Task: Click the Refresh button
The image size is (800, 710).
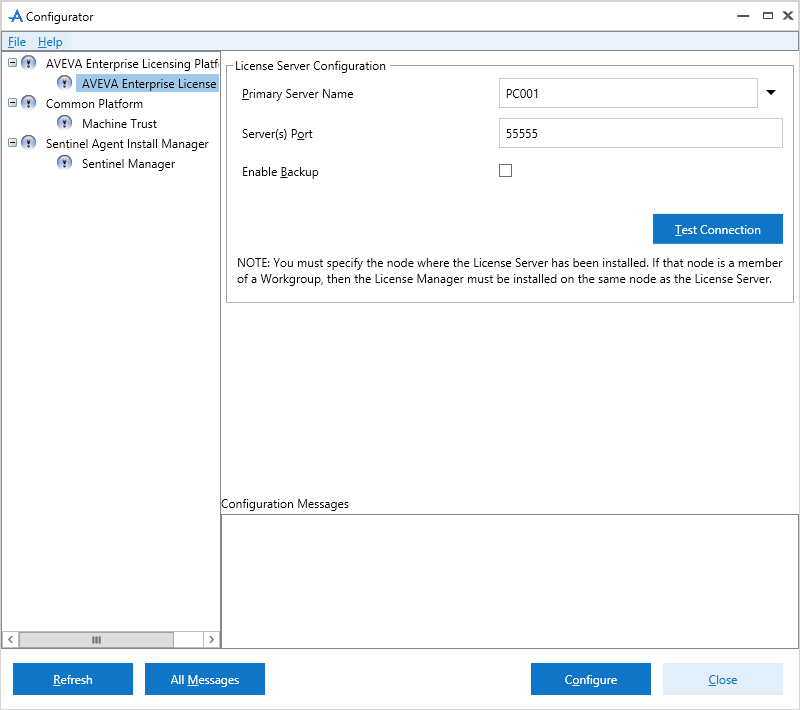Action: [x=73, y=679]
